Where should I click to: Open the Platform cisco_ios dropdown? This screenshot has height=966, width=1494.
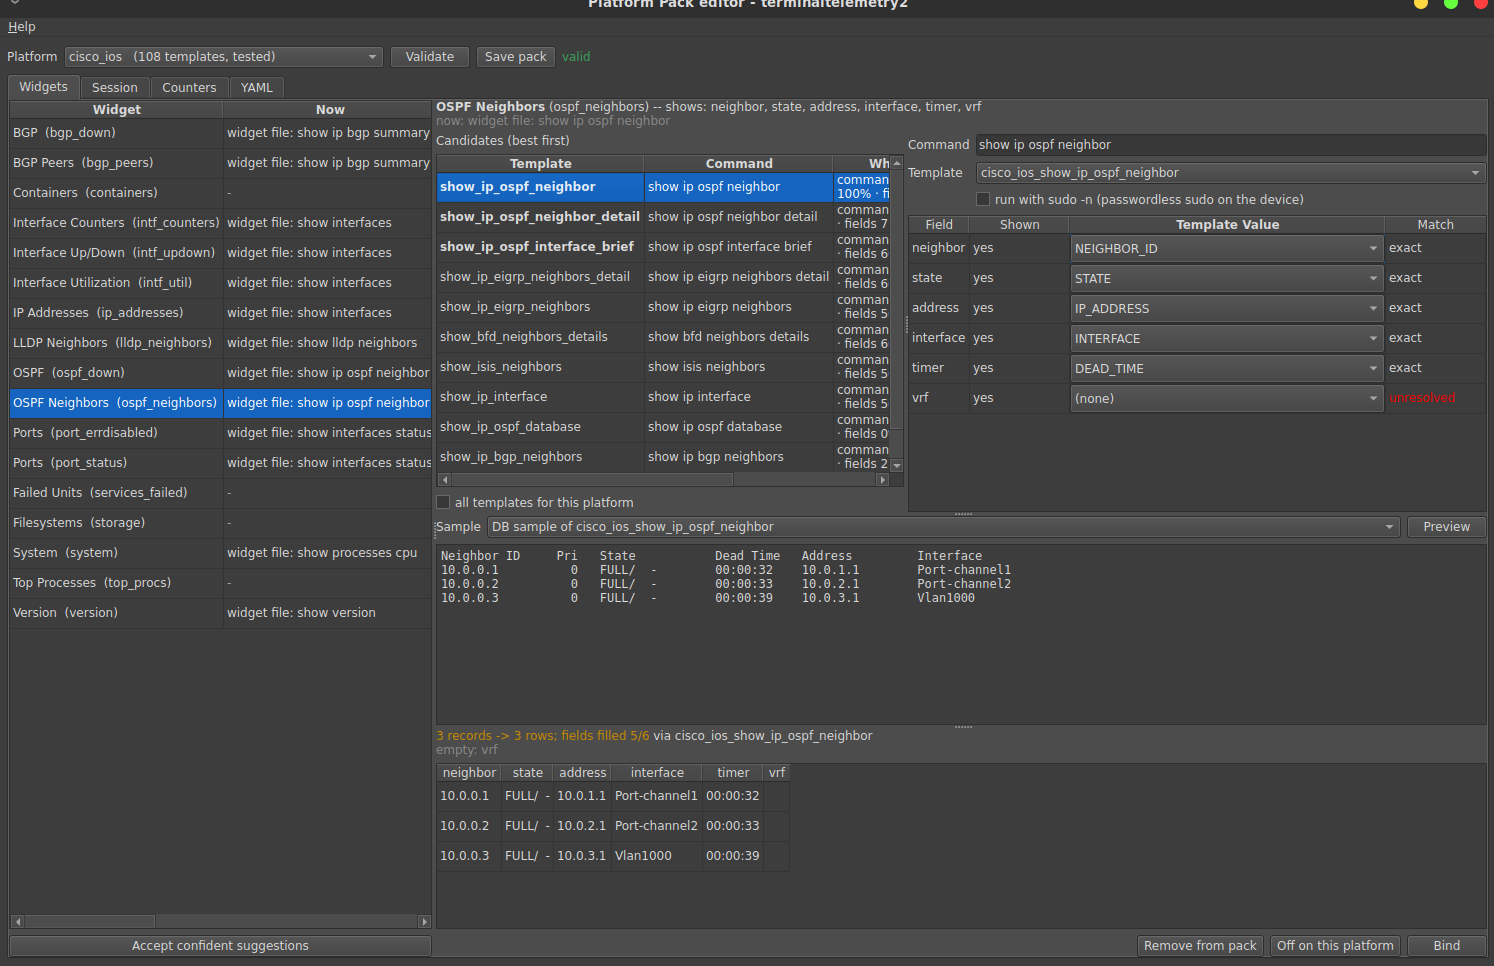click(224, 57)
